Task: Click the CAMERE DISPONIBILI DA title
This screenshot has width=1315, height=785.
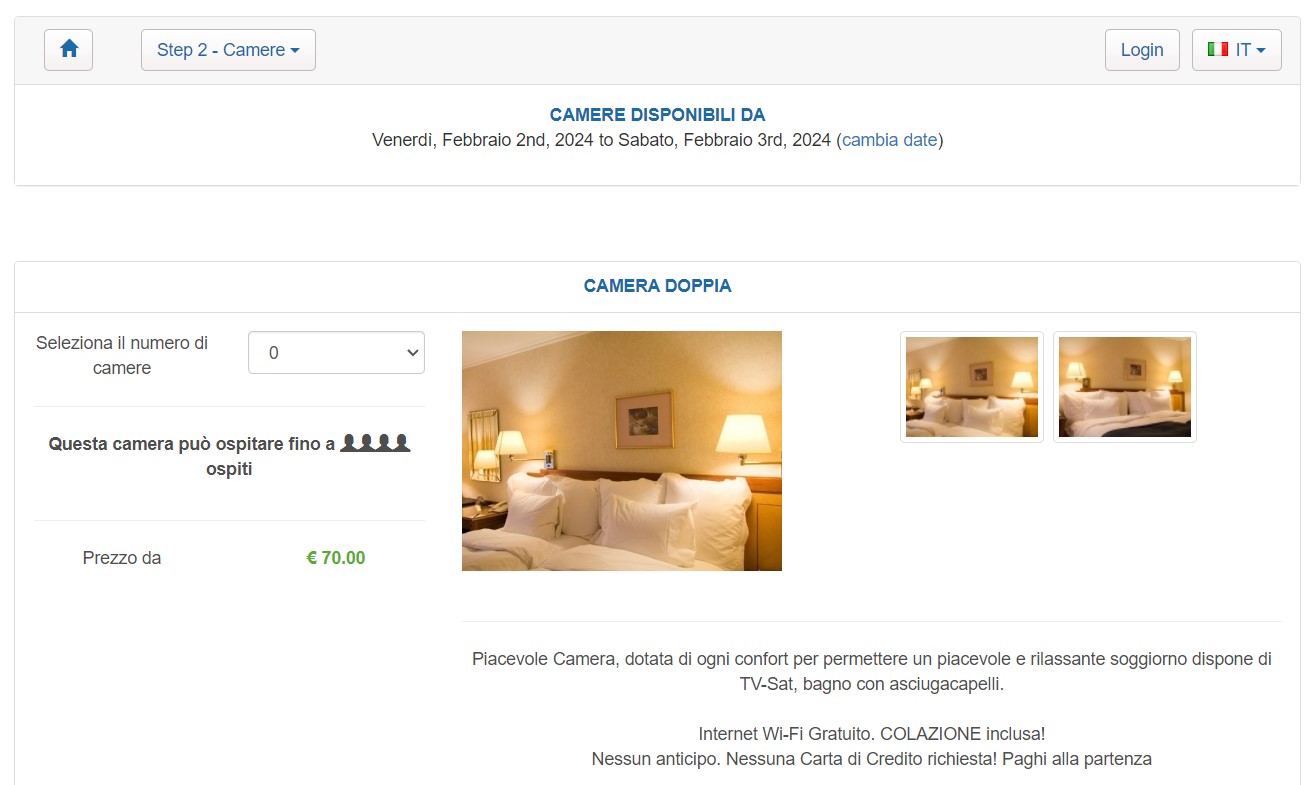Action: [x=658, y=115]
